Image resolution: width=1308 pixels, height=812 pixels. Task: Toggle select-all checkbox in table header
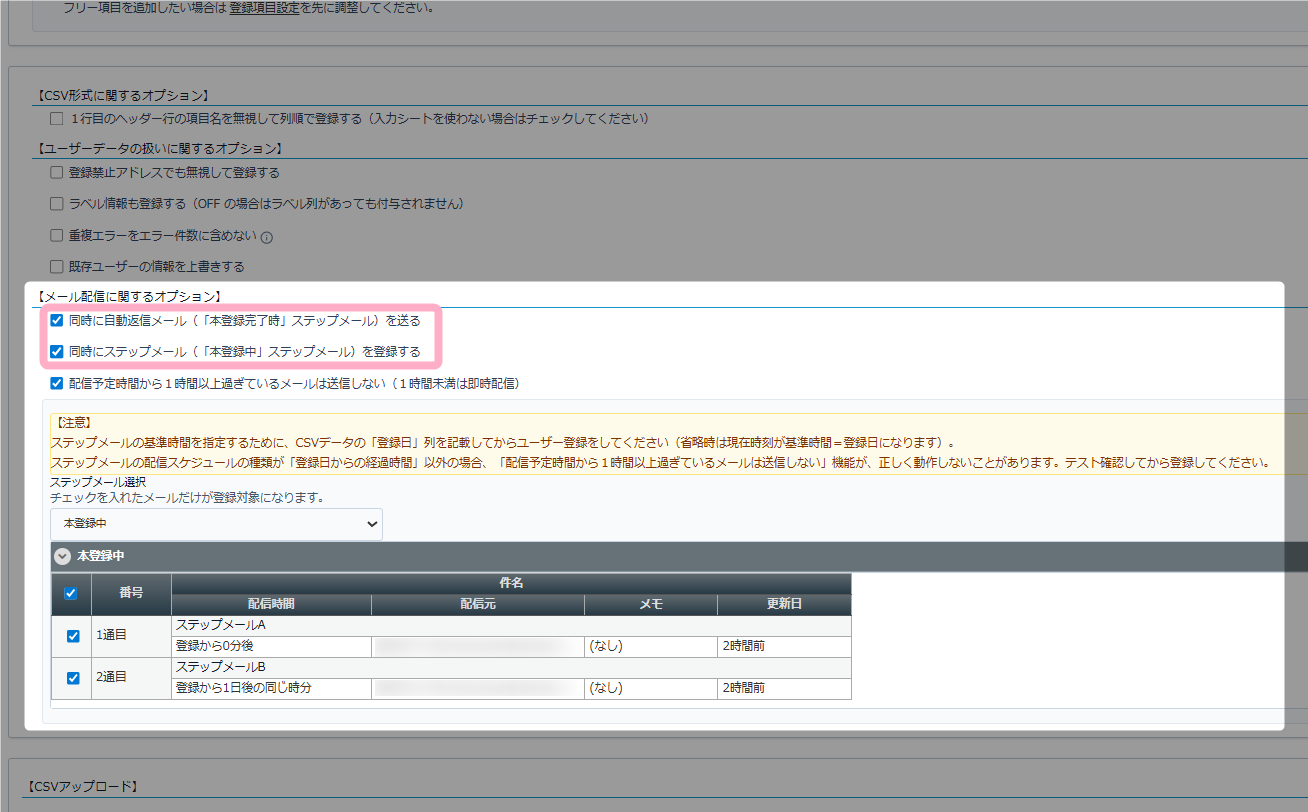pyautogui.click(x=71, y=593)
